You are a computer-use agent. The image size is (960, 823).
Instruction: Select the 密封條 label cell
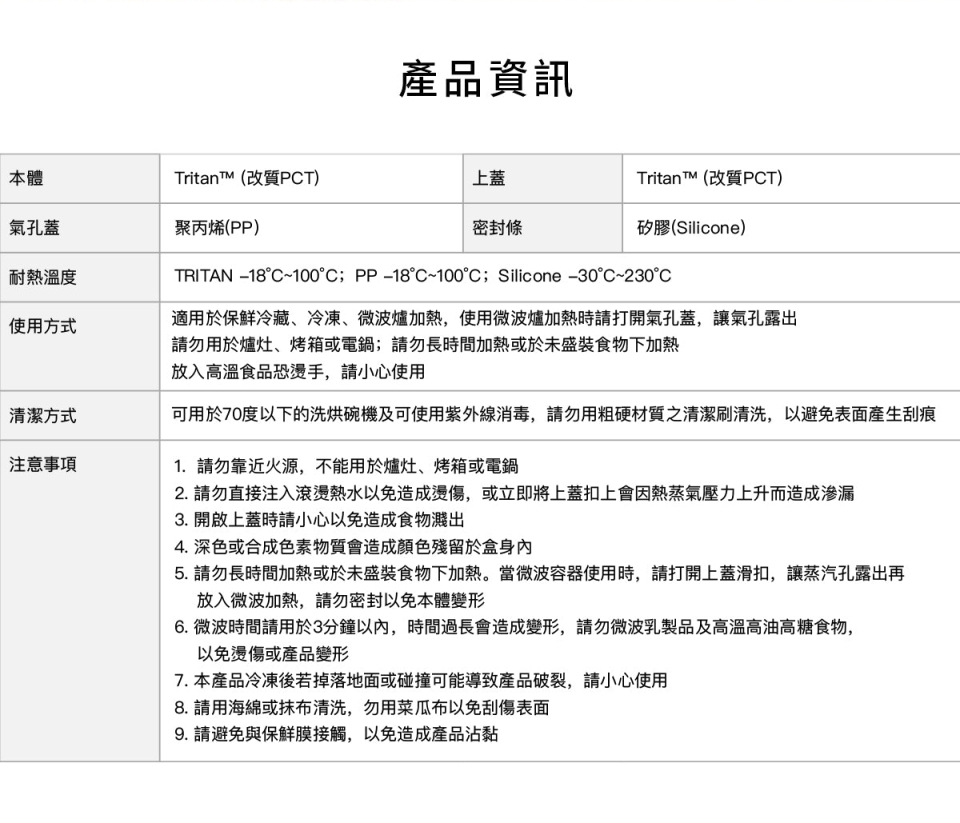point(497,228)
